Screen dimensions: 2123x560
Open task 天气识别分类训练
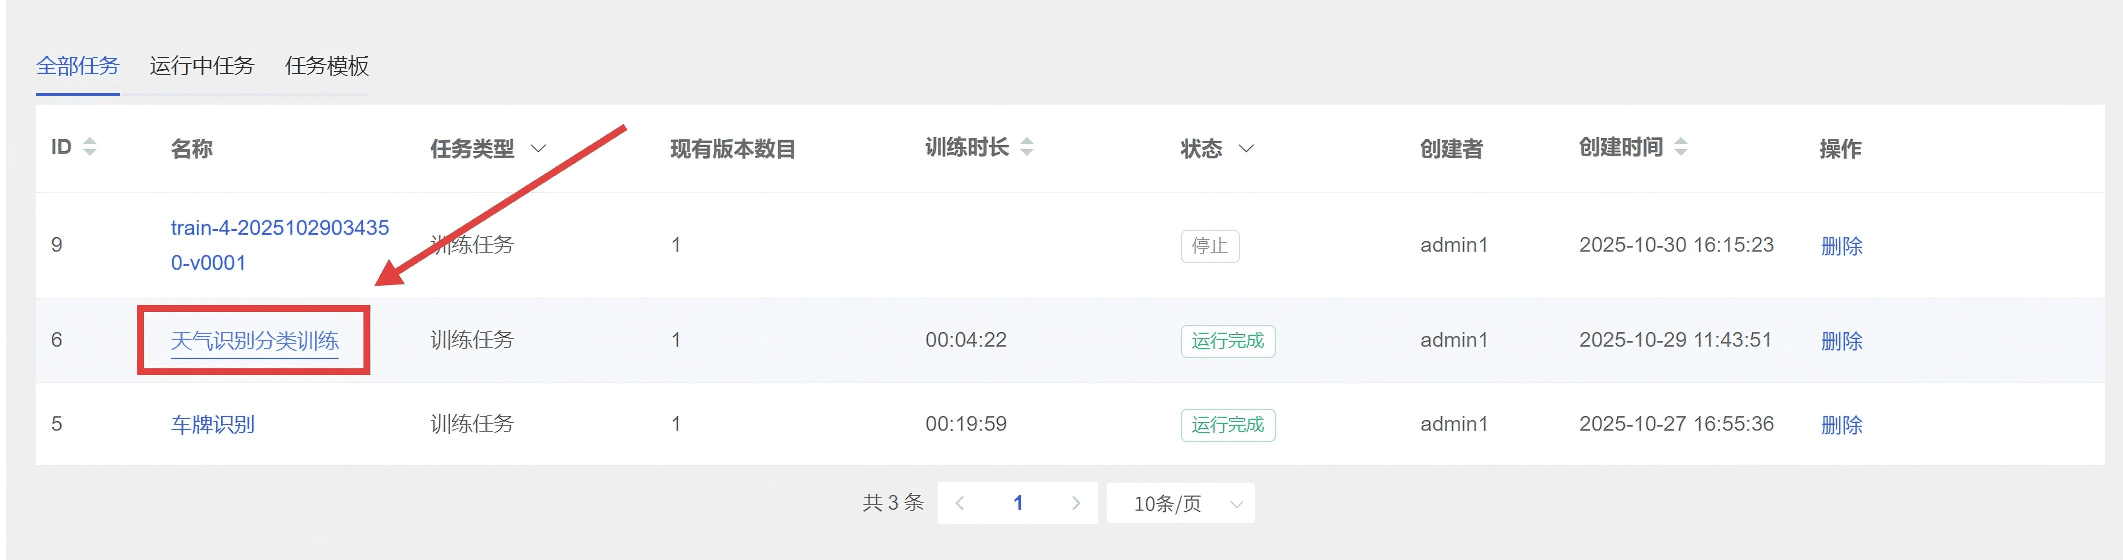click(255, 341)
